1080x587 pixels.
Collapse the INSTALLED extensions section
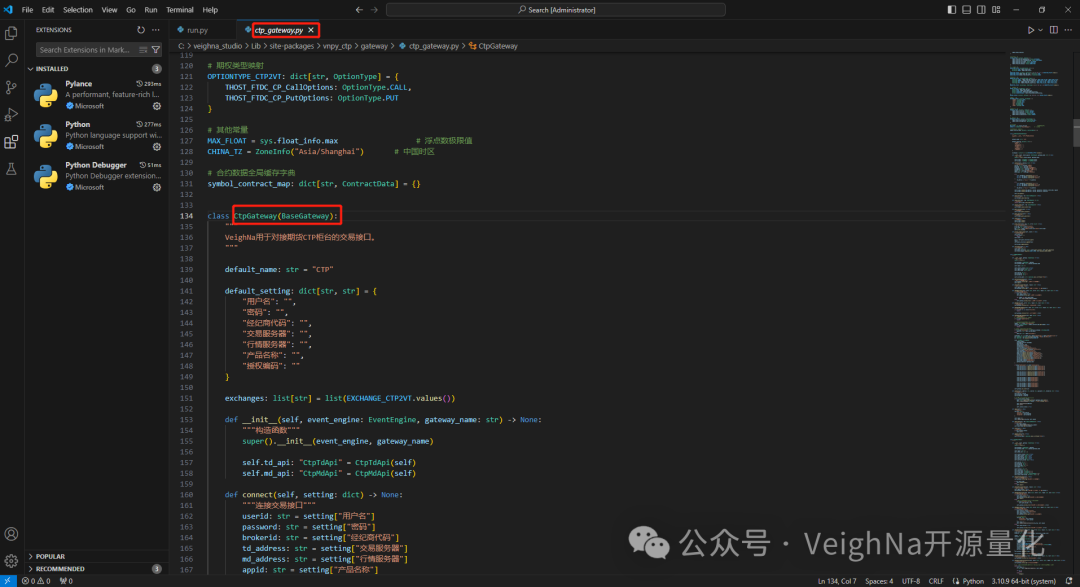coord(52,68)
